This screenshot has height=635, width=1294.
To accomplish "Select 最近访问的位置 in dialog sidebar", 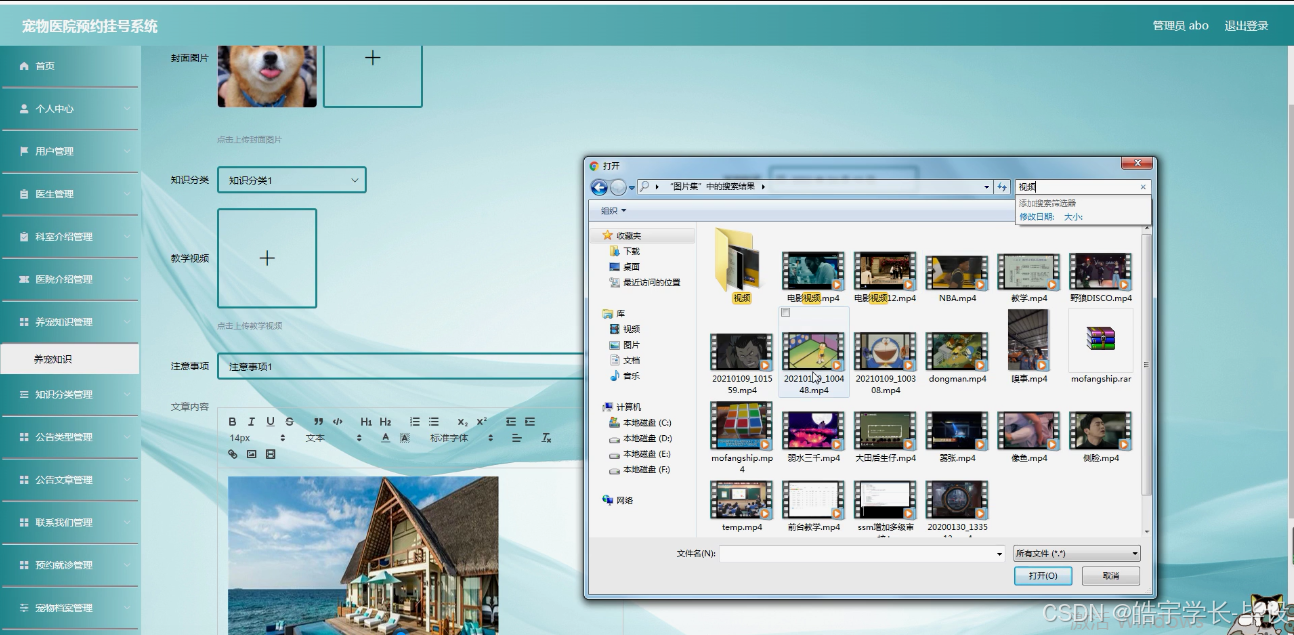I will 644,283.
